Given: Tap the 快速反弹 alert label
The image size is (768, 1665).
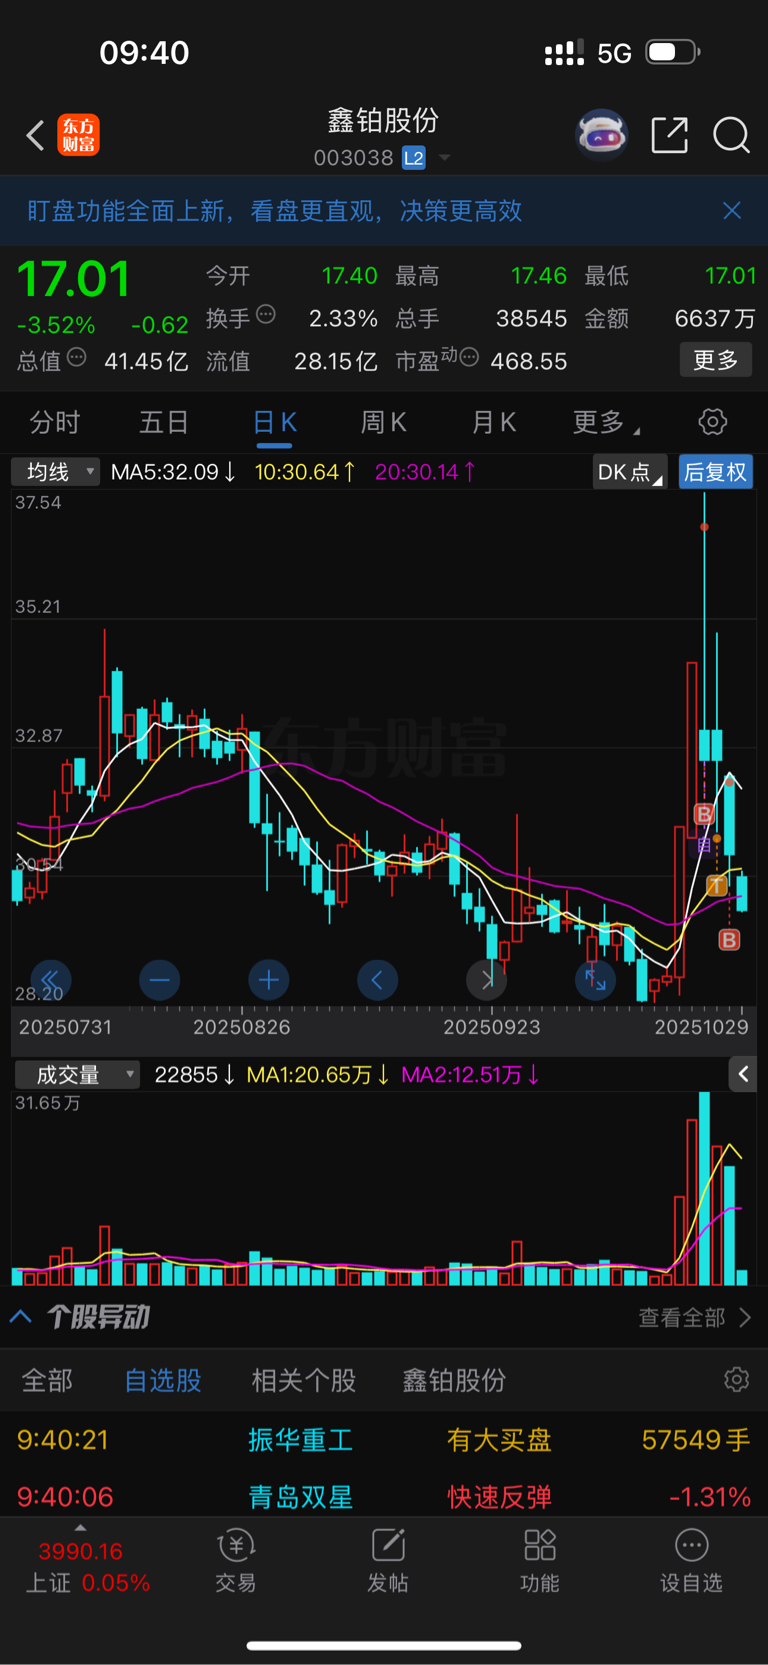Looking at the screenshot, I should (499, 1497).
